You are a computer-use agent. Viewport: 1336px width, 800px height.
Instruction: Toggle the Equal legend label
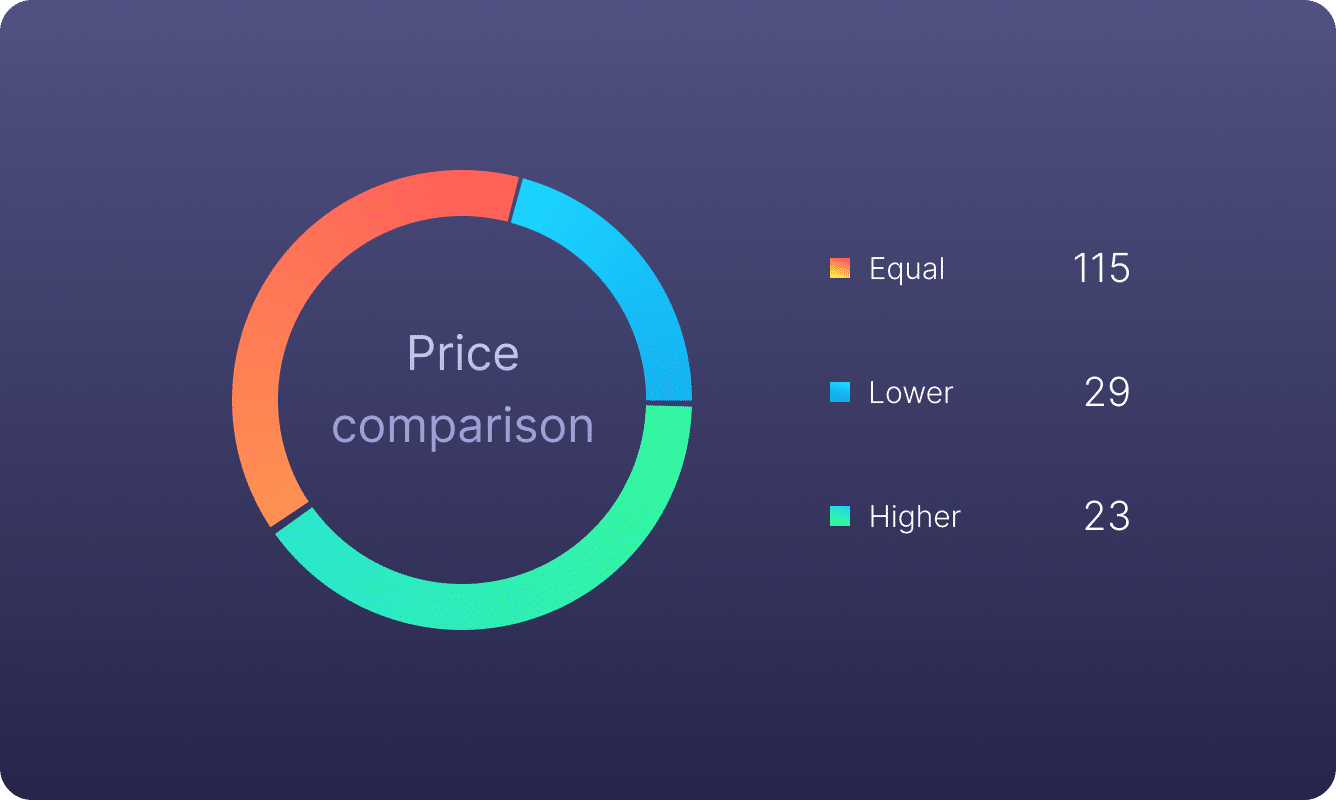[906, 268]
